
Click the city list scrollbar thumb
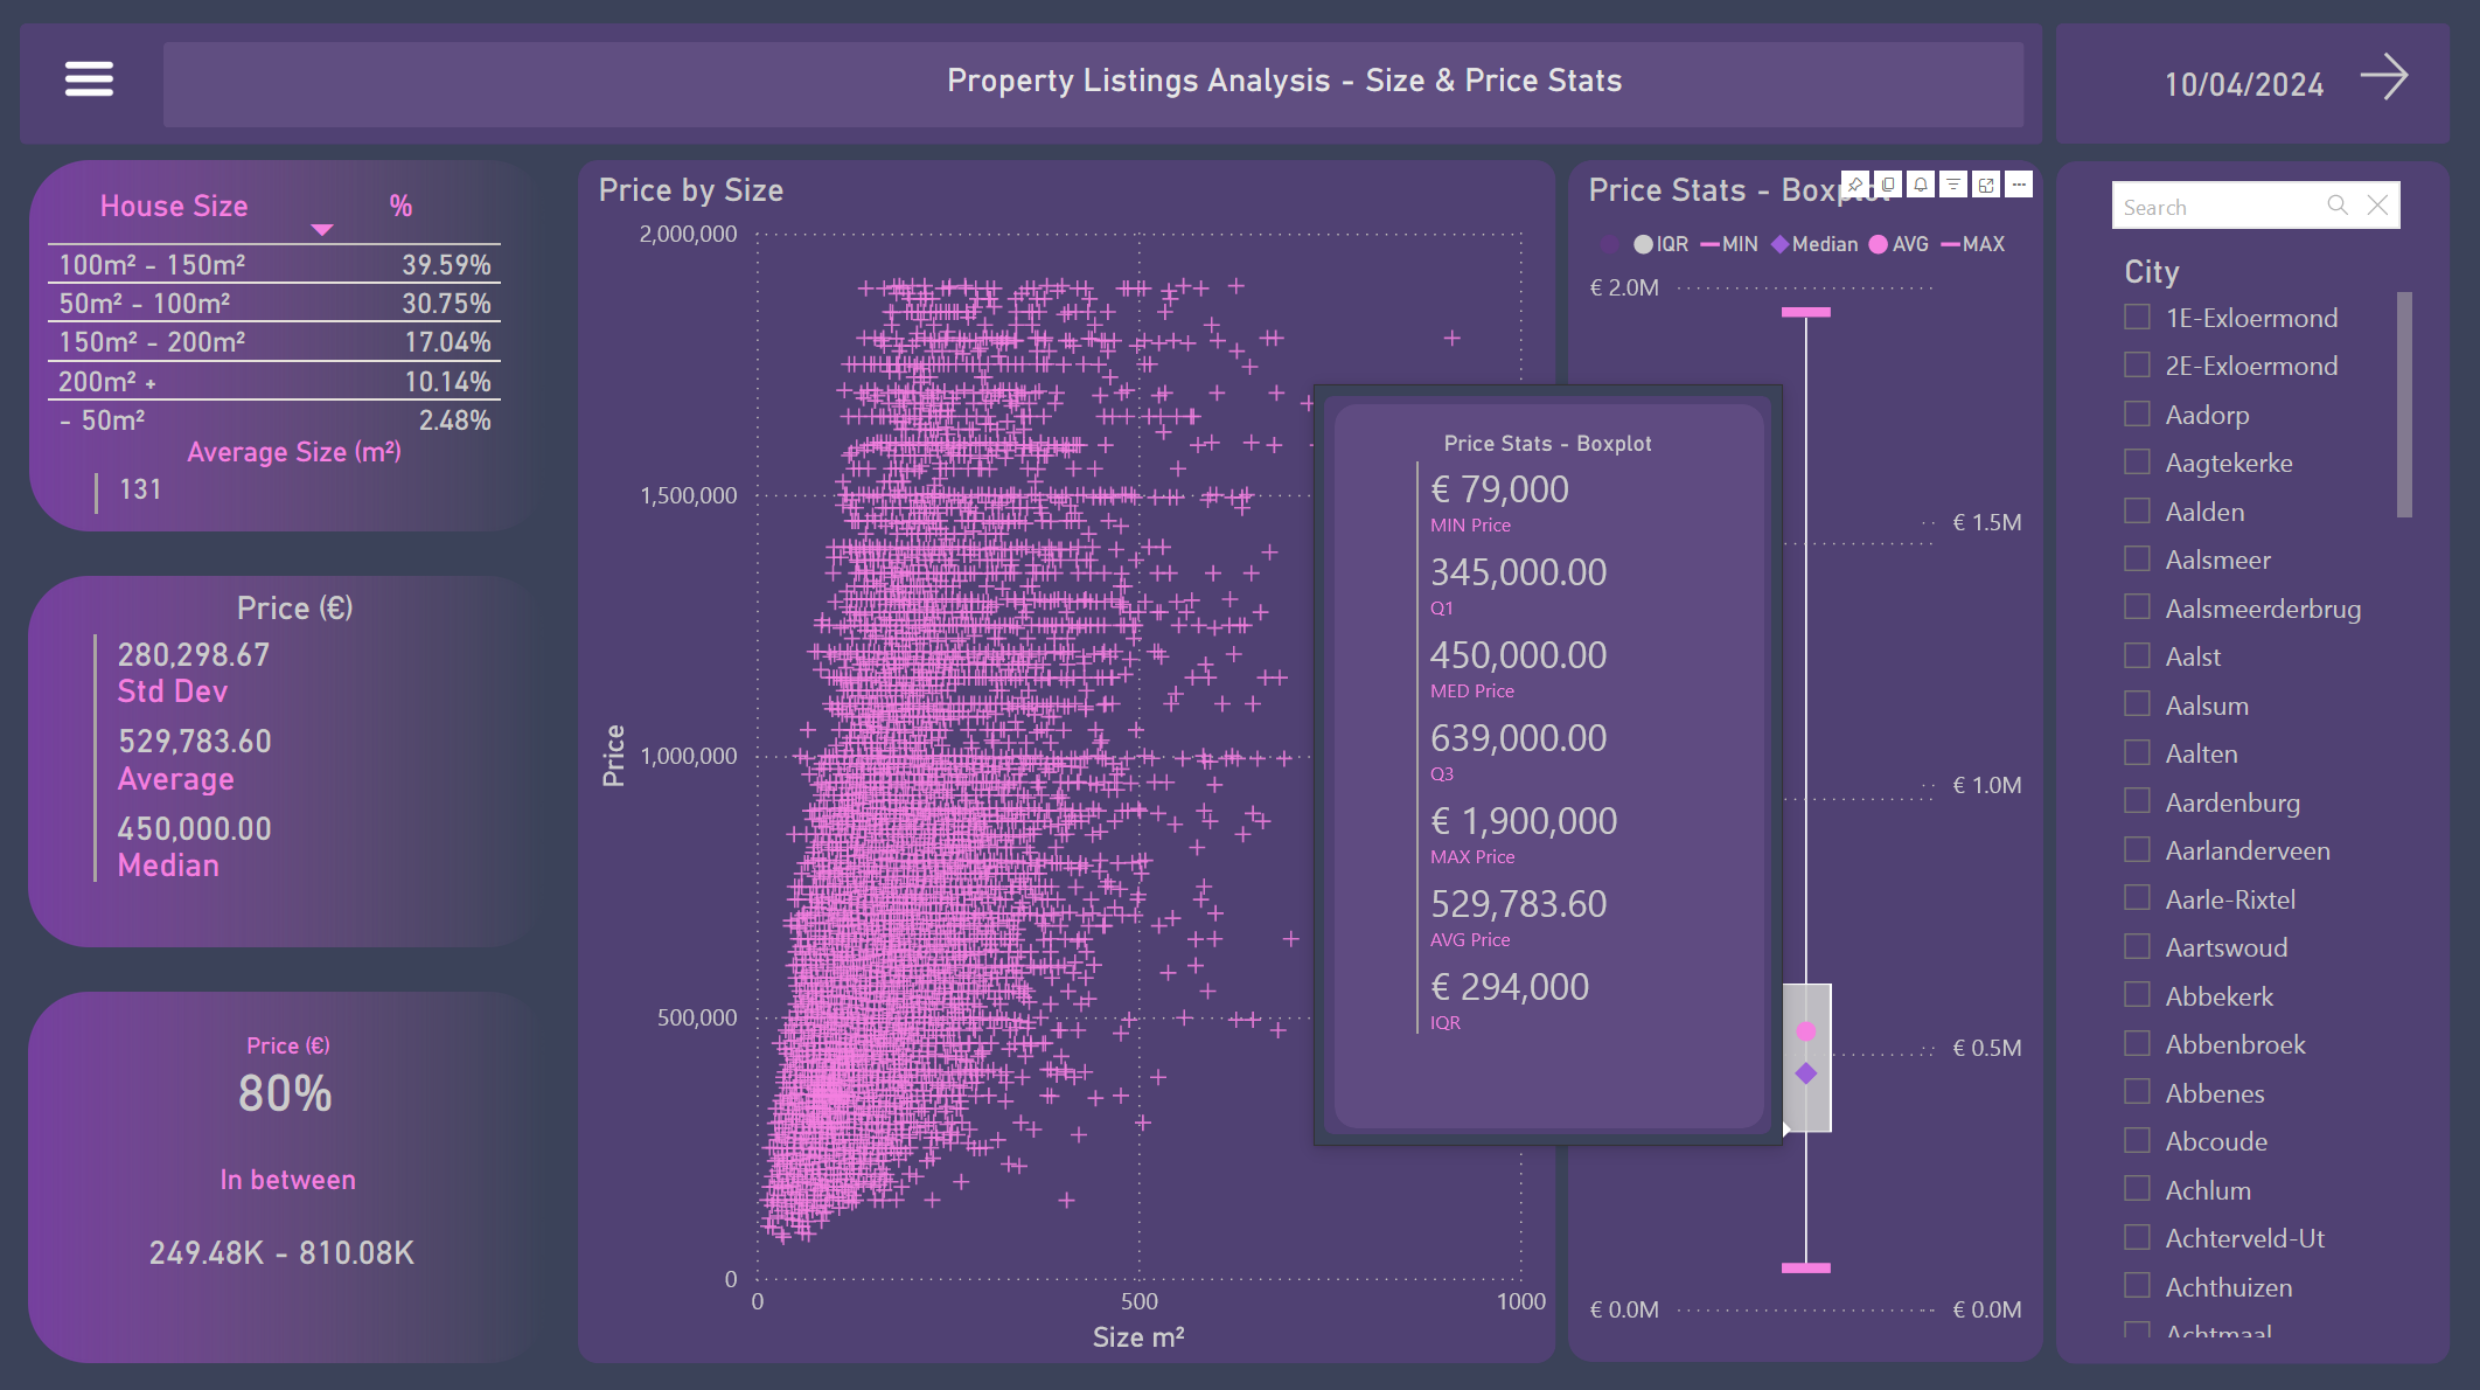[2405, 404]
